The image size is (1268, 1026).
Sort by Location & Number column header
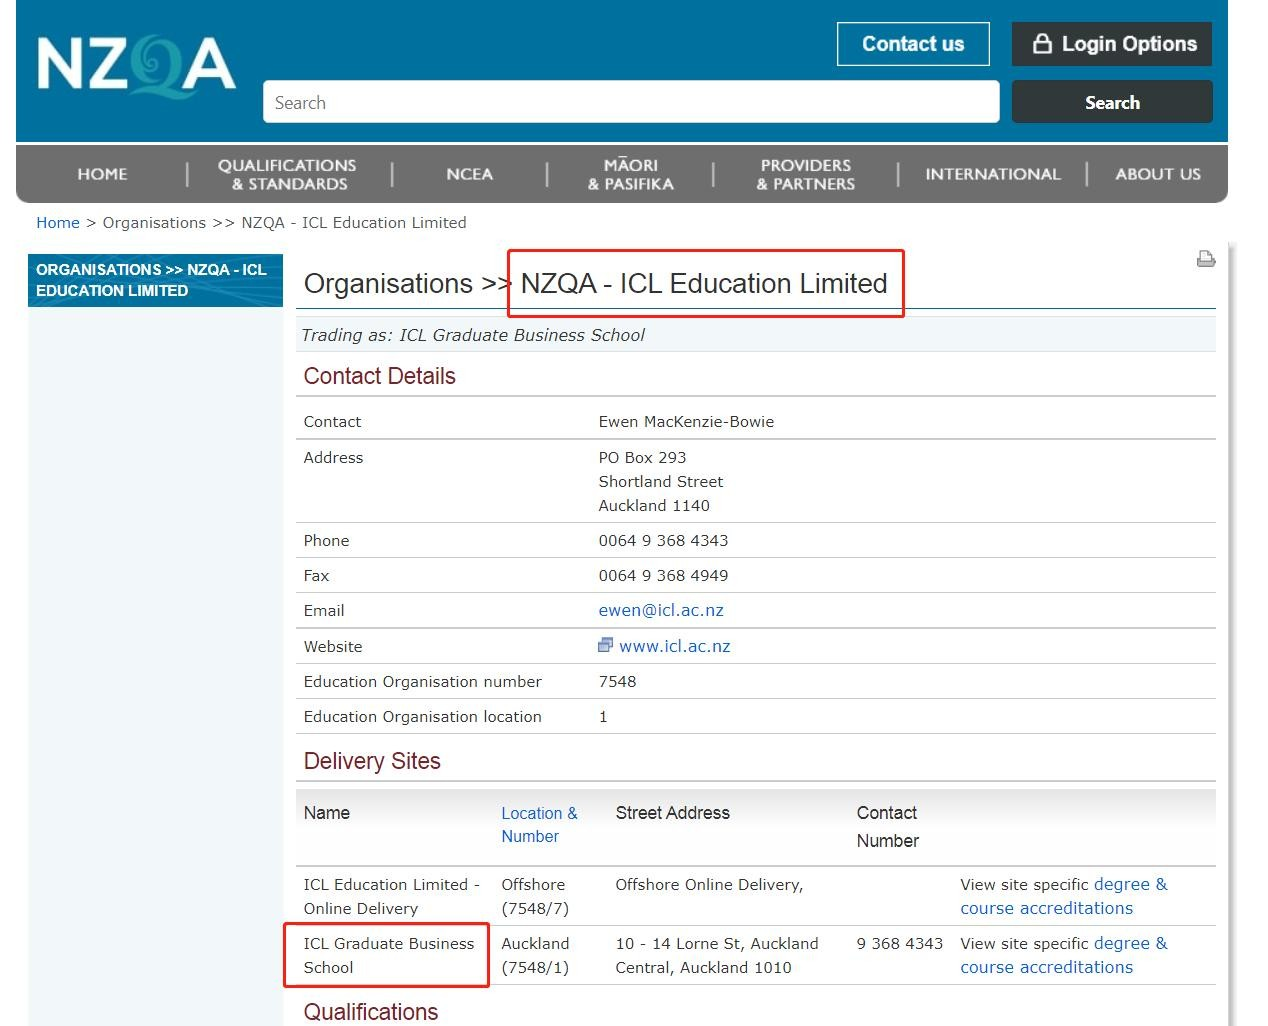[x=539, y=825]
